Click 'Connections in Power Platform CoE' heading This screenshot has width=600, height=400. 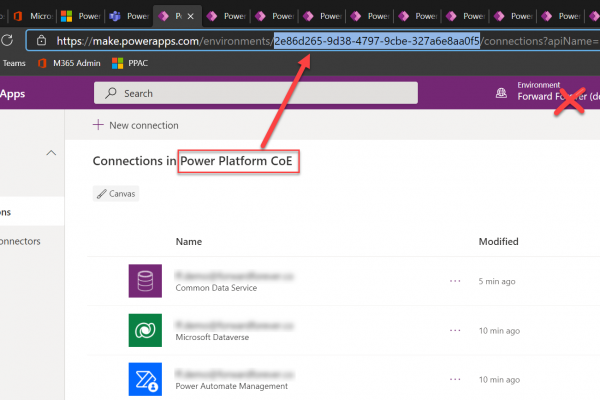click(192, 161)
